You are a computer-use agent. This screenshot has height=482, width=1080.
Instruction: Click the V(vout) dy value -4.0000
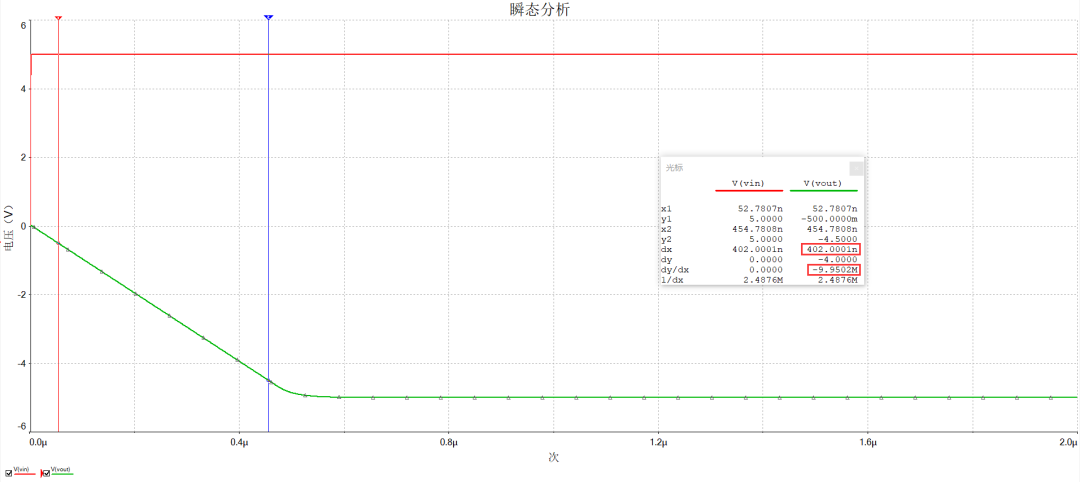(839, 260)
